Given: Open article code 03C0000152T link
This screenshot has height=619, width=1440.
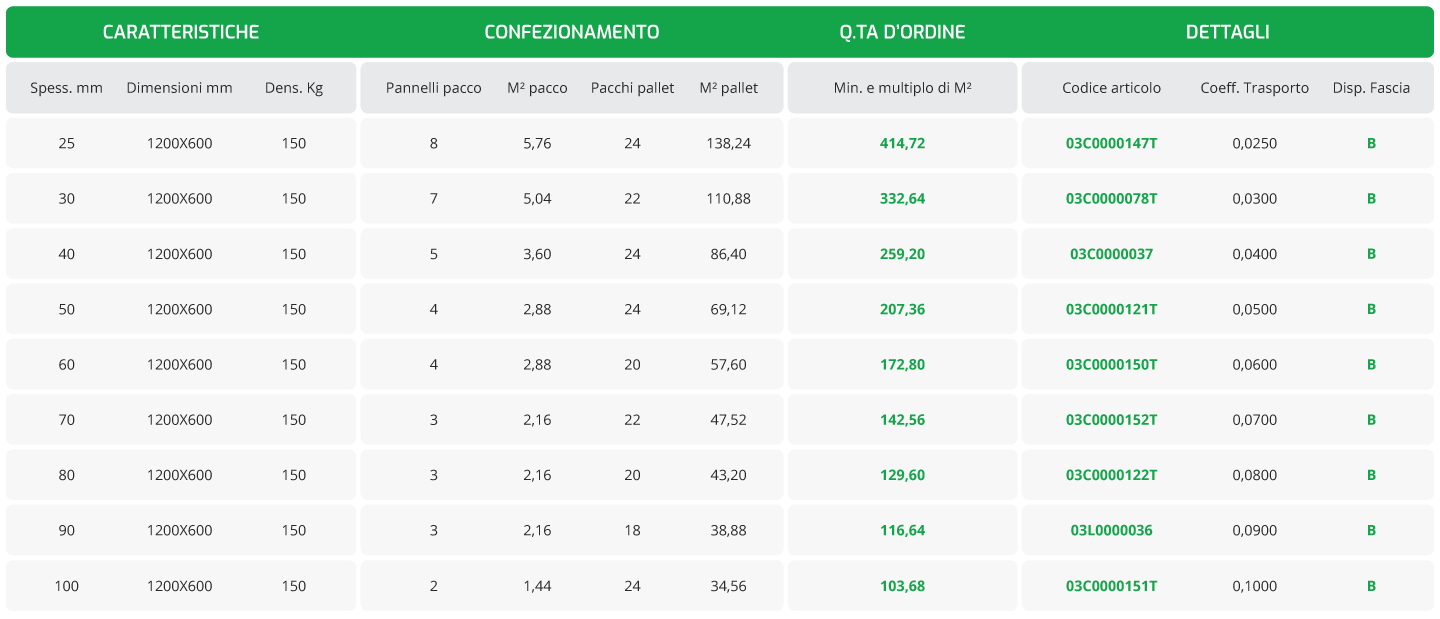Looking at the screenshot, I should (1111, 420).
